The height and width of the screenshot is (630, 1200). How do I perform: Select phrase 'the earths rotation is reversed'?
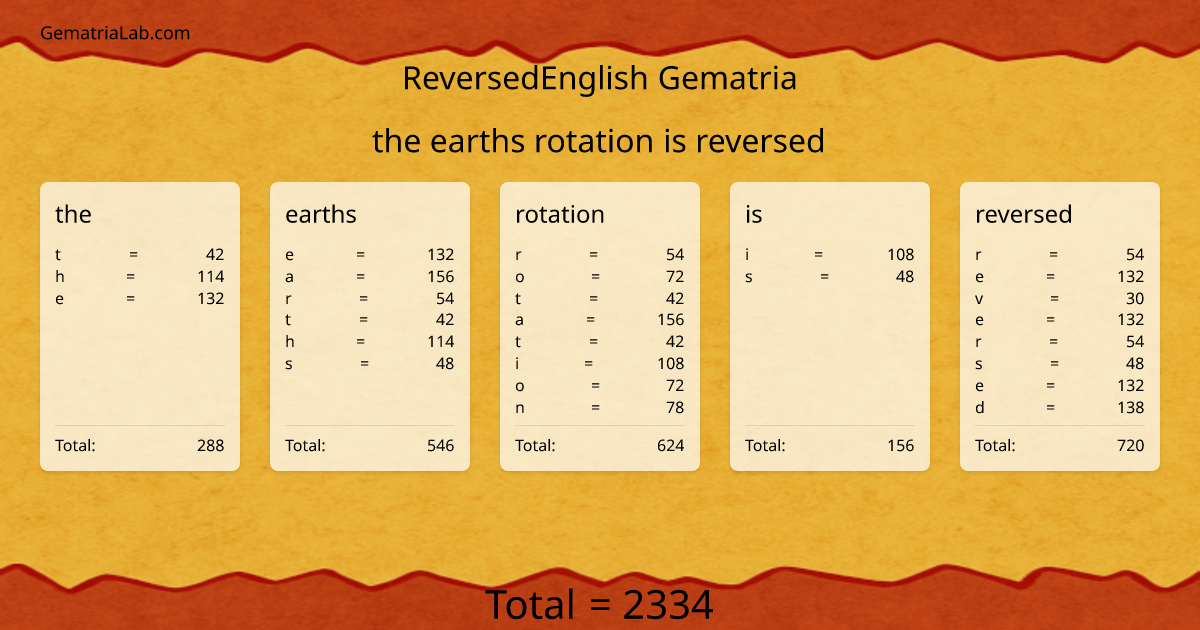(x=598, y=141)
